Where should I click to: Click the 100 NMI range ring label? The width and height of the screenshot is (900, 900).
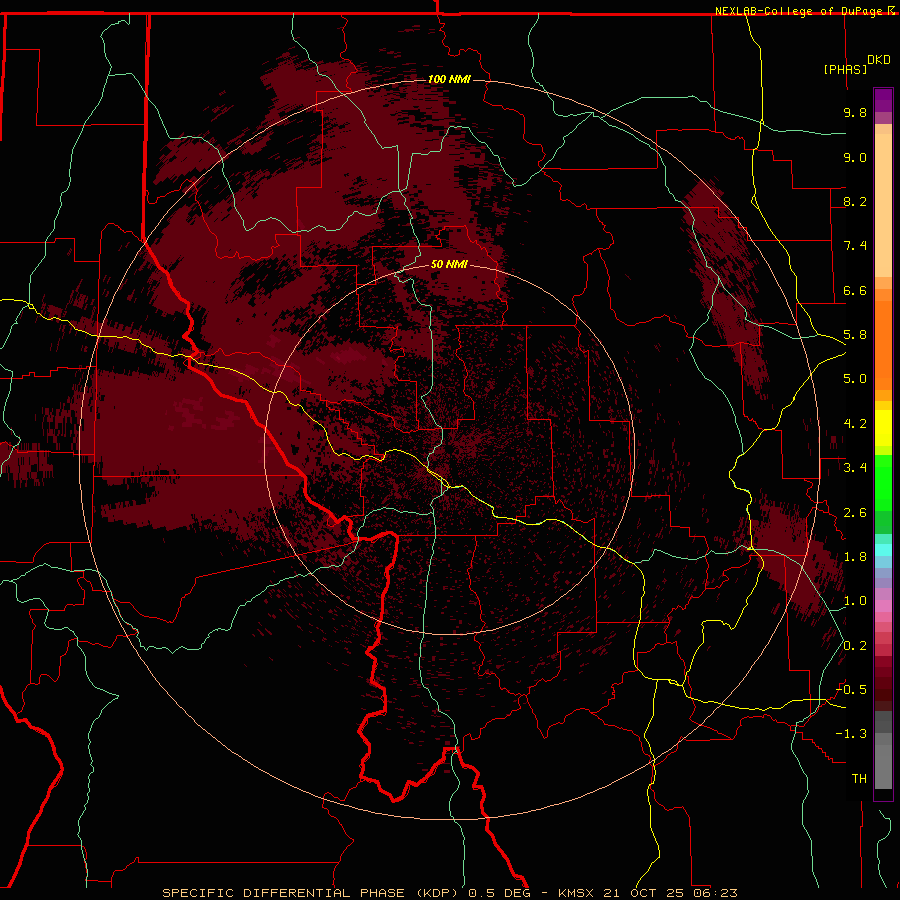449,79
